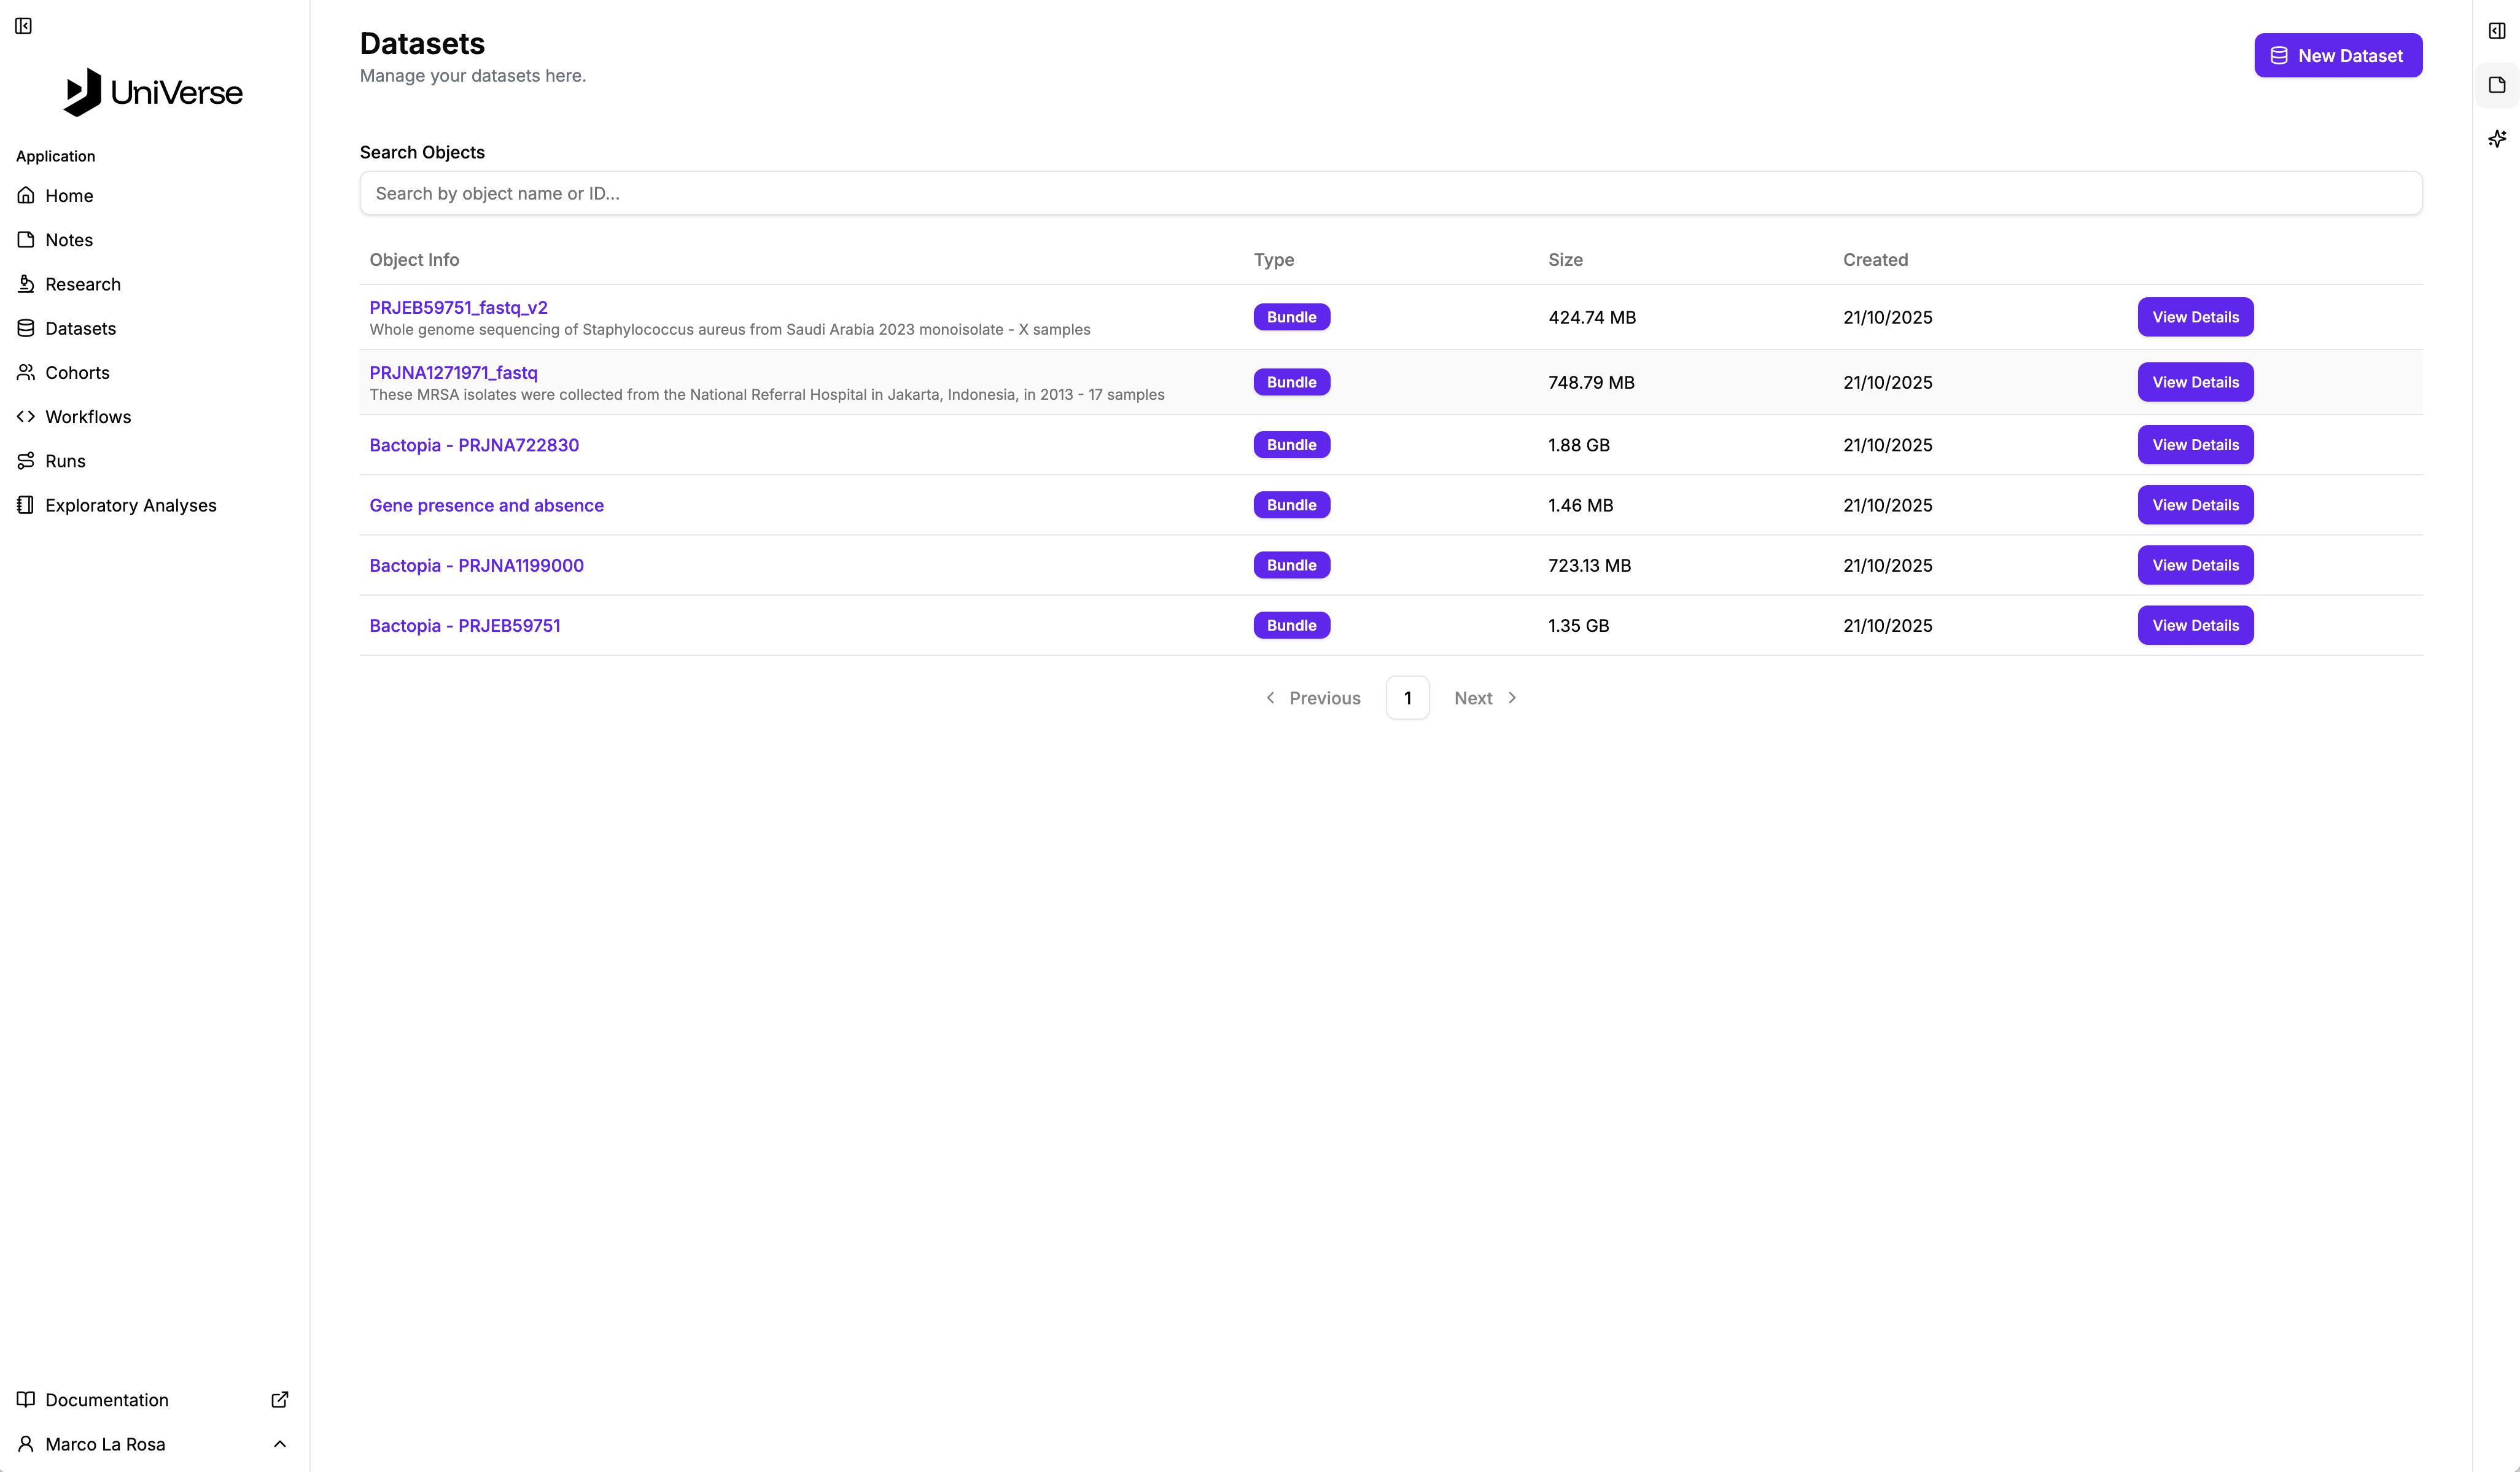Click the New Dataset button
2520x1472 pixels.
pos(2337,56)
